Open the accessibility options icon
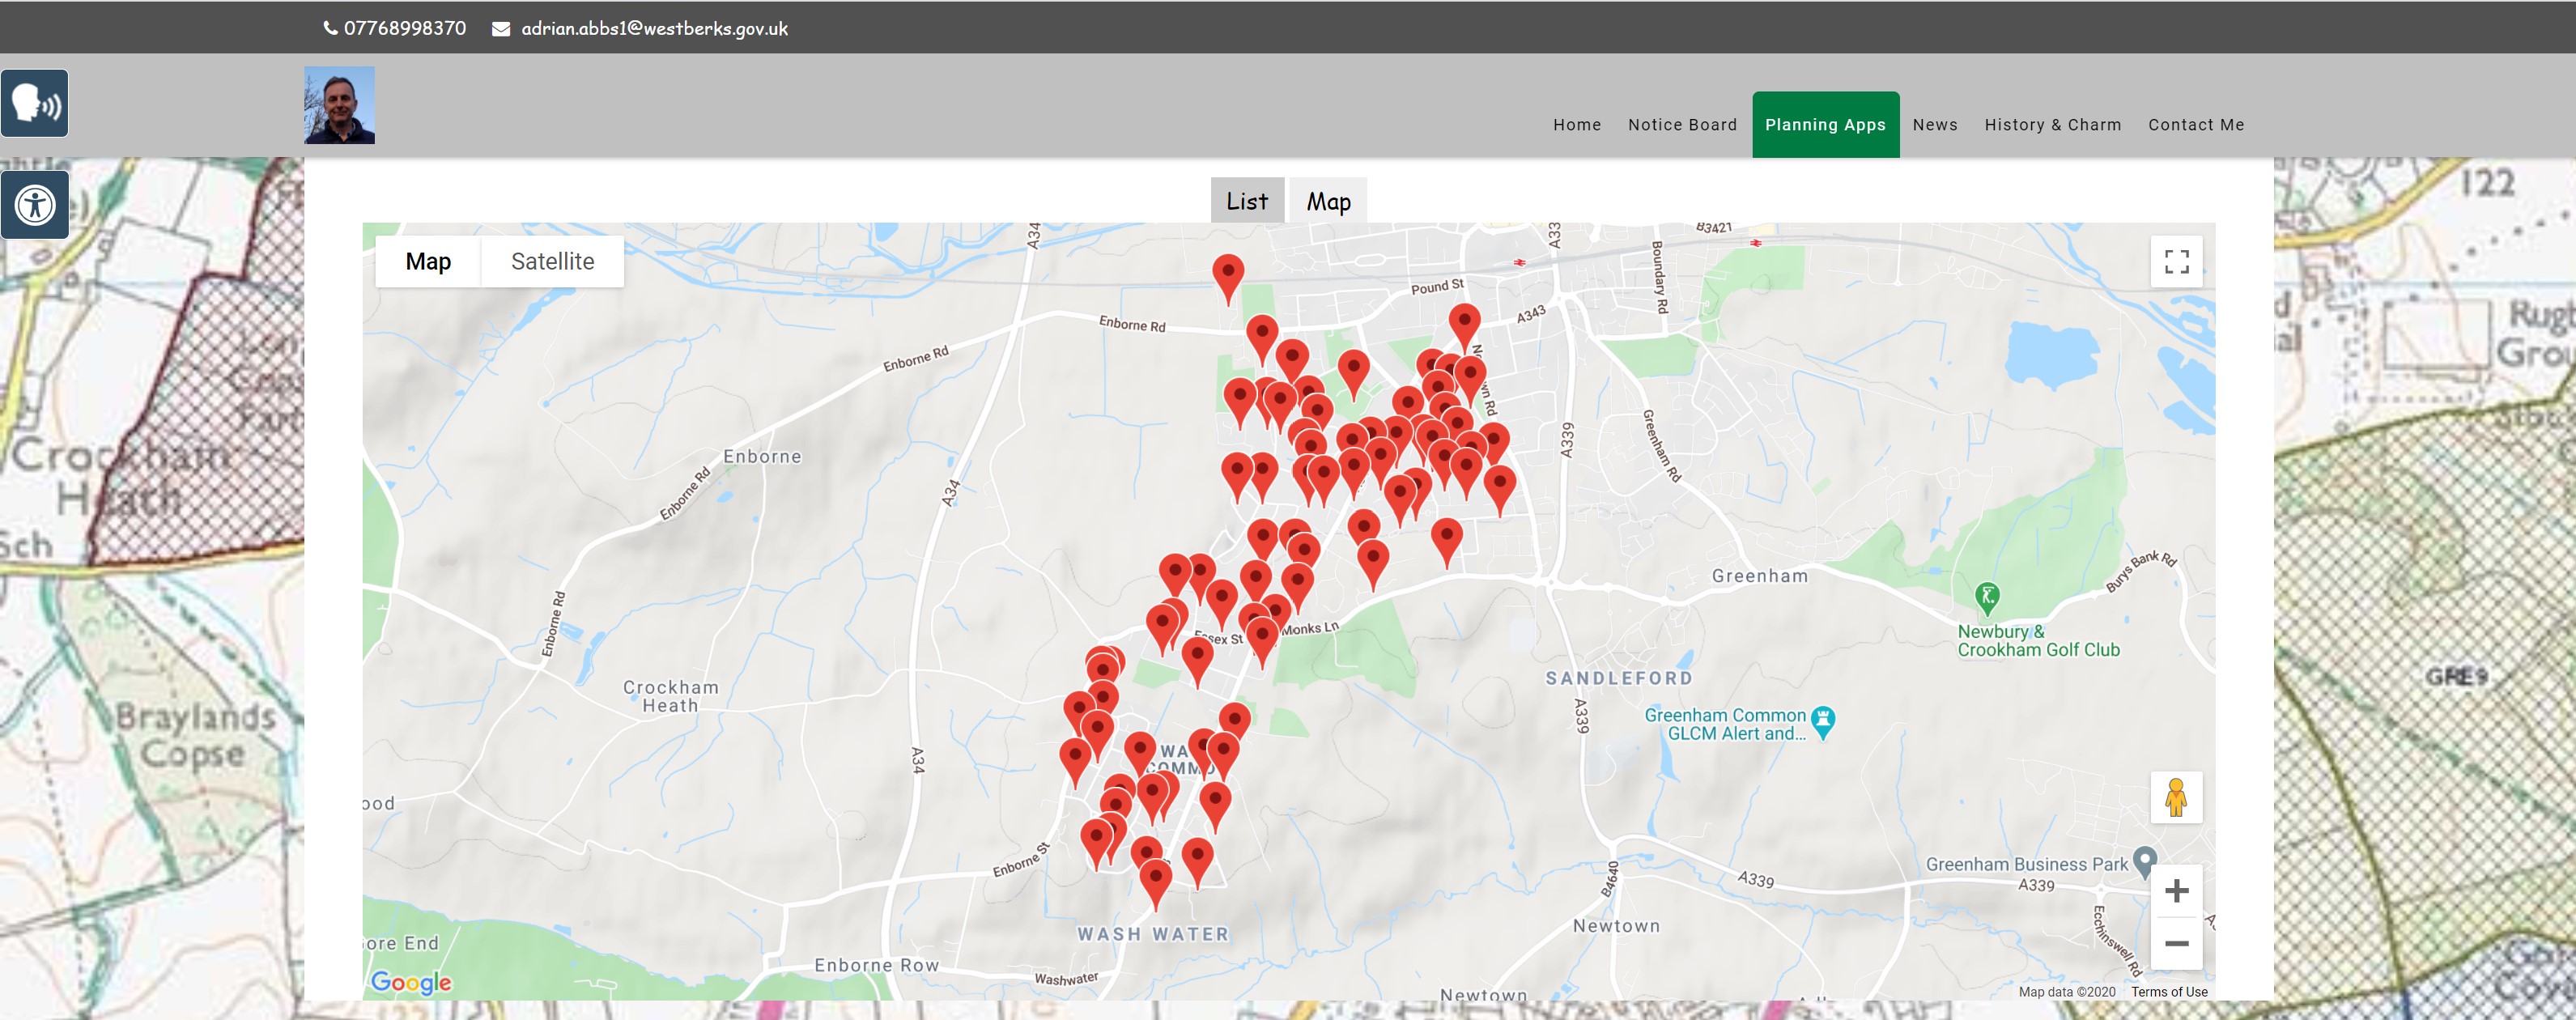The width and height of the screenshot is (2576, 1020). [x=35, y=205]
